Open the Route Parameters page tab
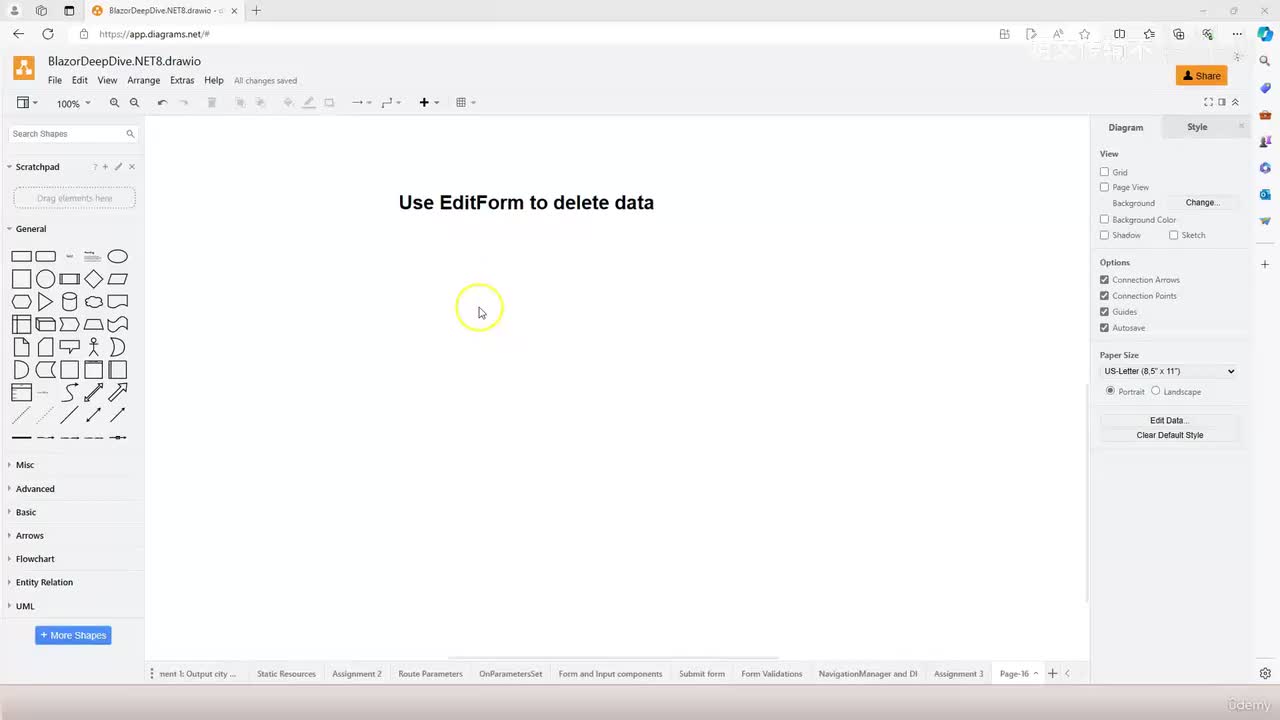 tap(430, 674)
